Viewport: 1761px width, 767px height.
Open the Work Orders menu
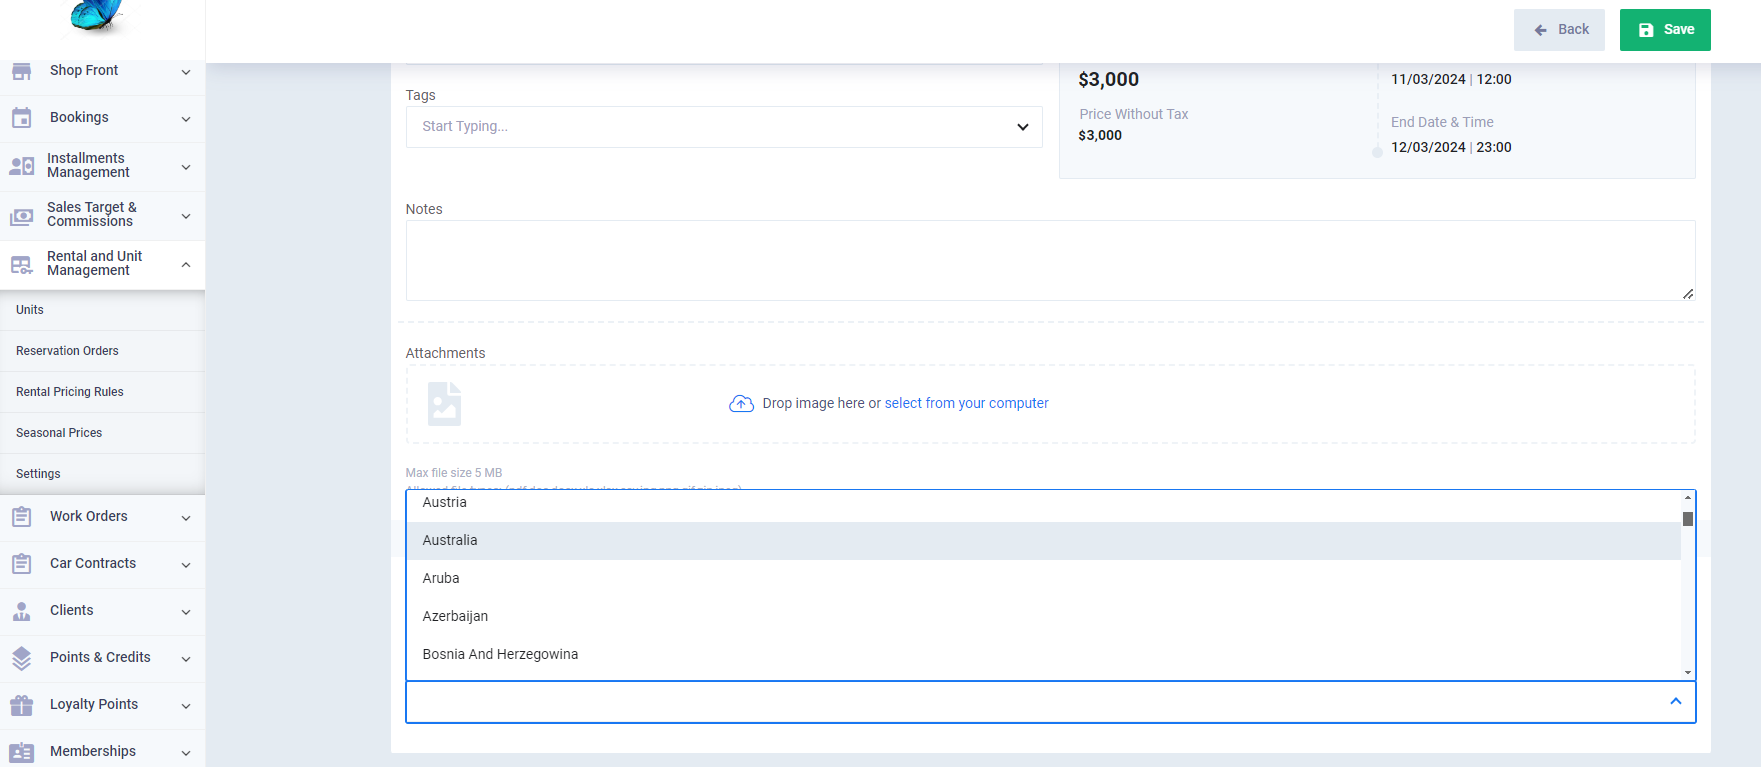pyautogui.click(x=102, y=517)
